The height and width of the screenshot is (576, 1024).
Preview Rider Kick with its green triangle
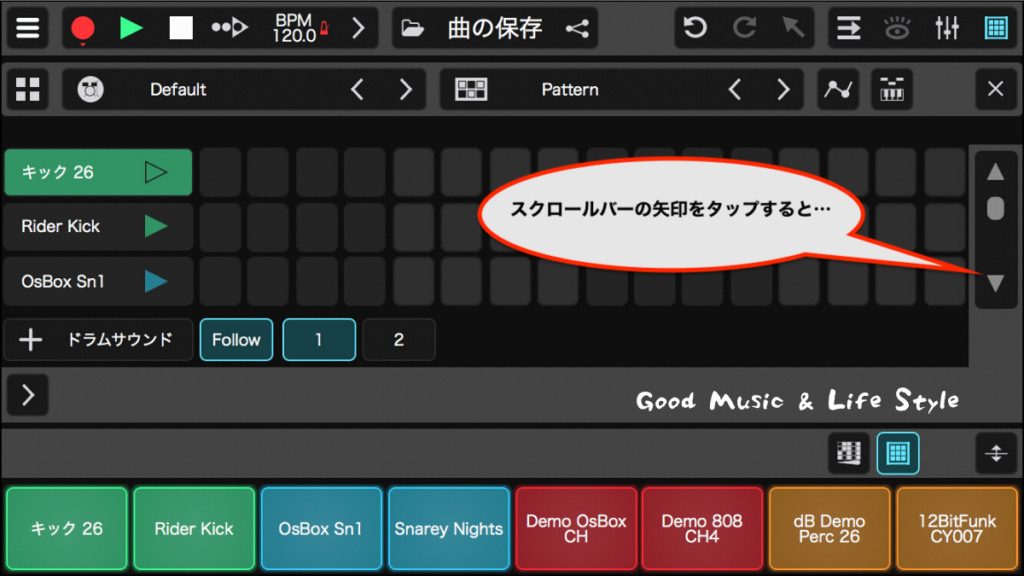(x=155, y=227)
